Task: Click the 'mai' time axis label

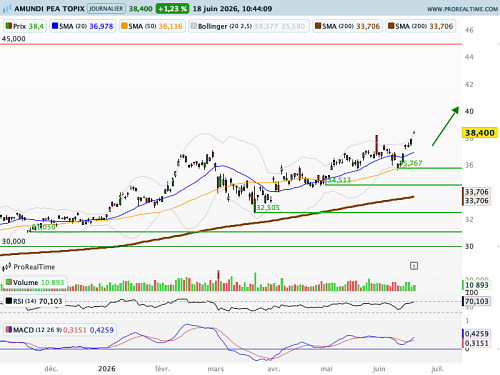Action: pyautogui.click(x=326, y=369)
